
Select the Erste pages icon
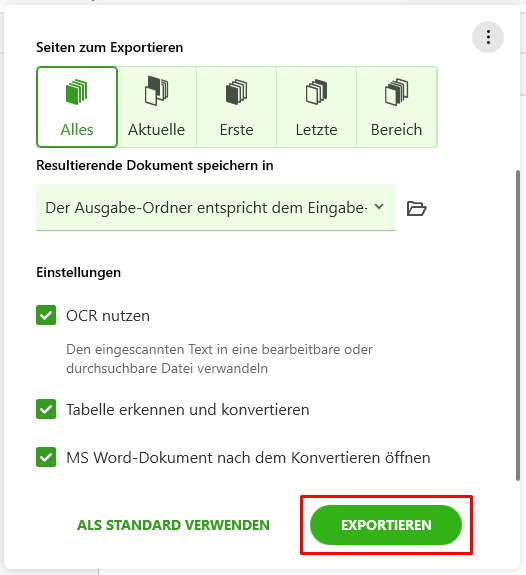point(236,92)
